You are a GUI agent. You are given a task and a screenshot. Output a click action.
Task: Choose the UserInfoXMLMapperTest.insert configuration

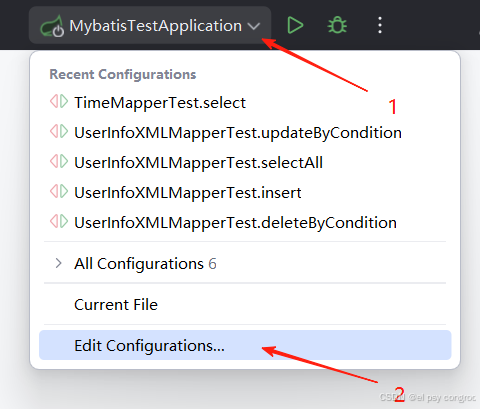point(245,192)
